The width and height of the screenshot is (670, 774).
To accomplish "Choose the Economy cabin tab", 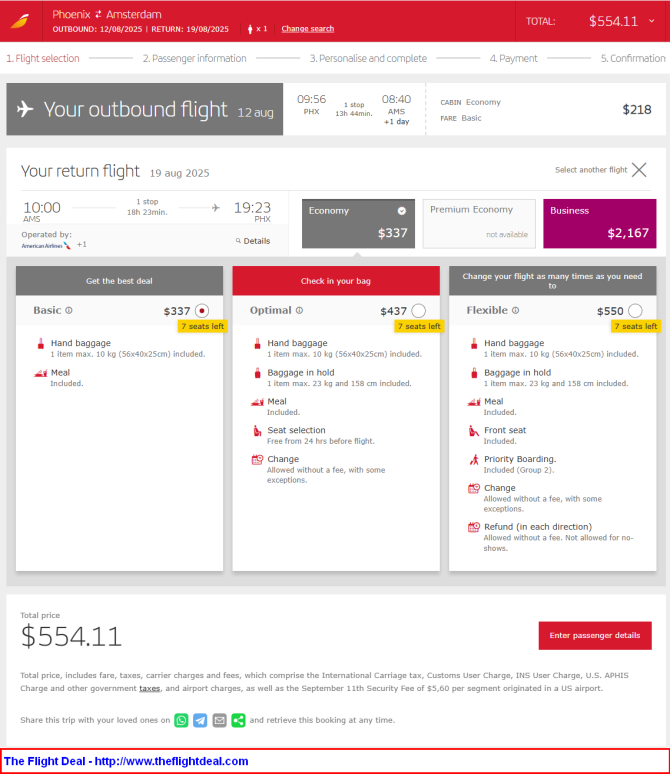I will click(358, 224).
